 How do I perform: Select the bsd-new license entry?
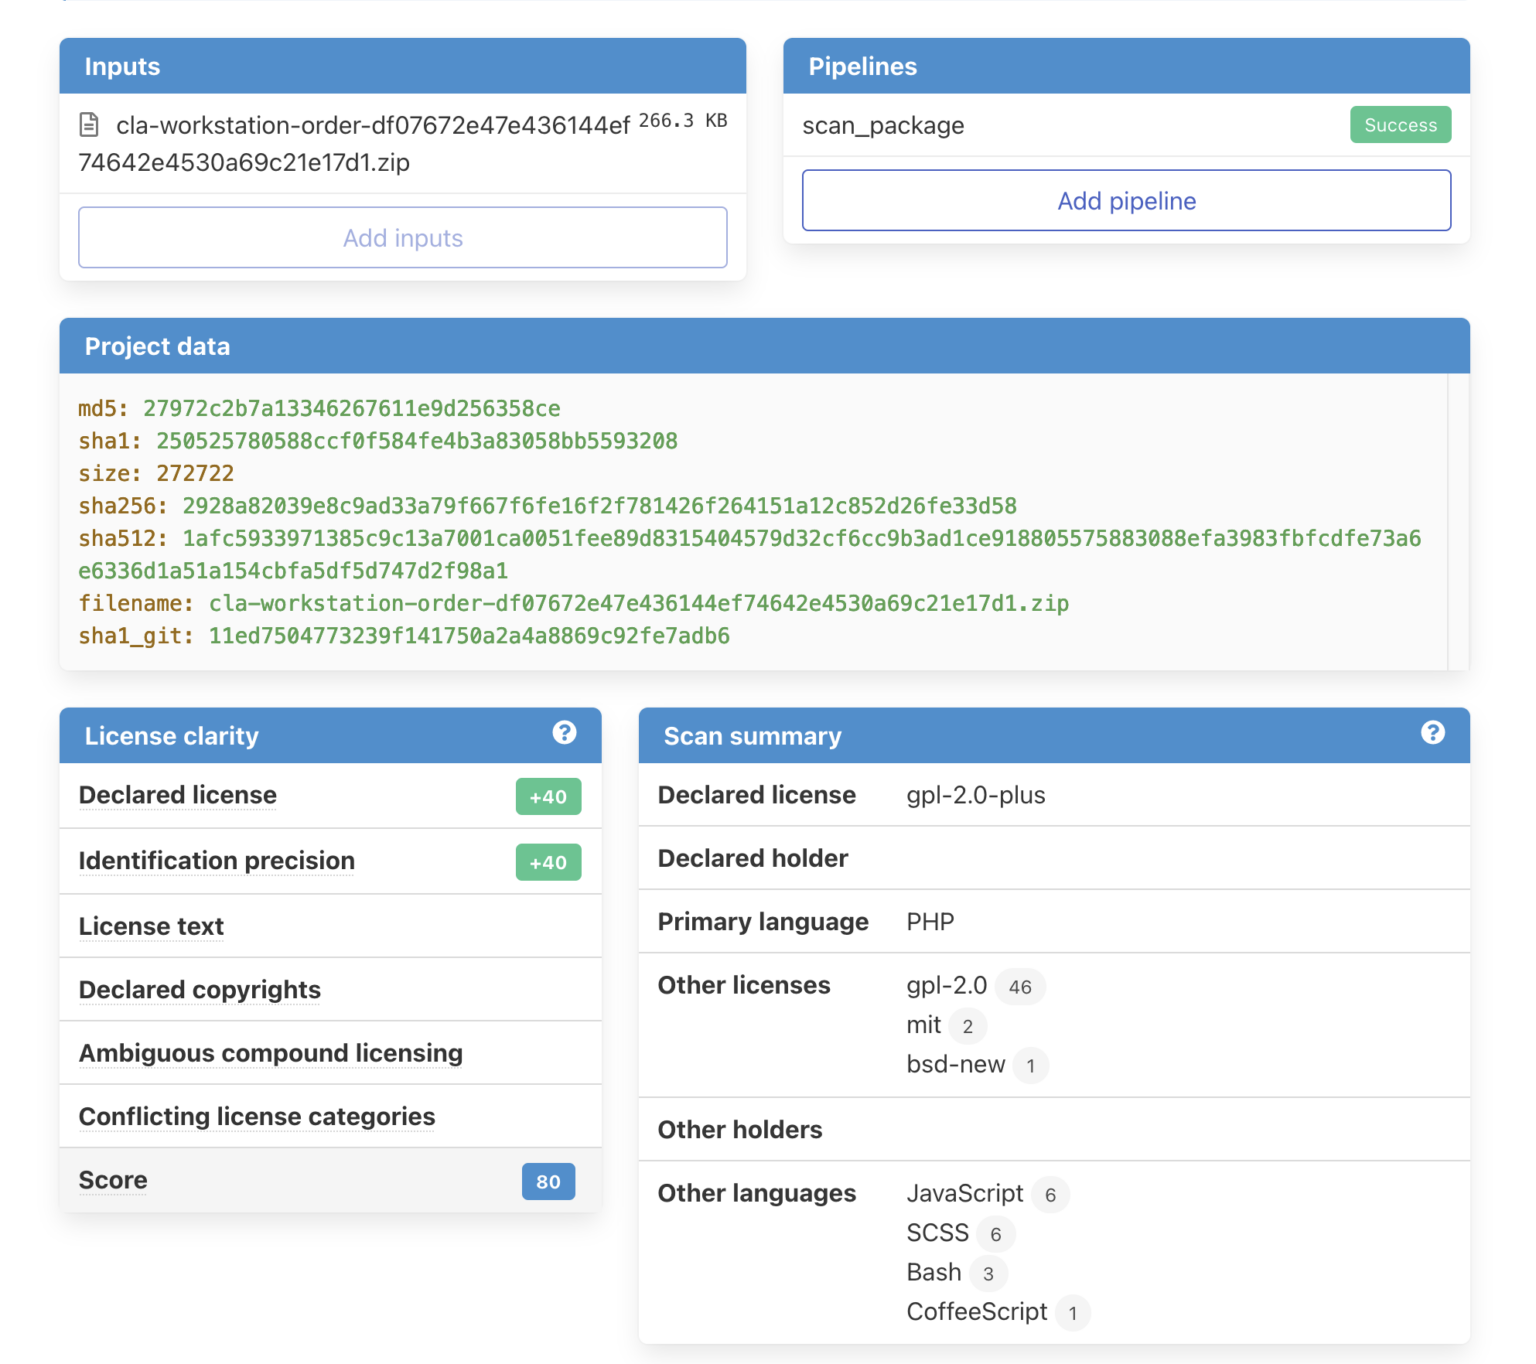click(955, 1065)
